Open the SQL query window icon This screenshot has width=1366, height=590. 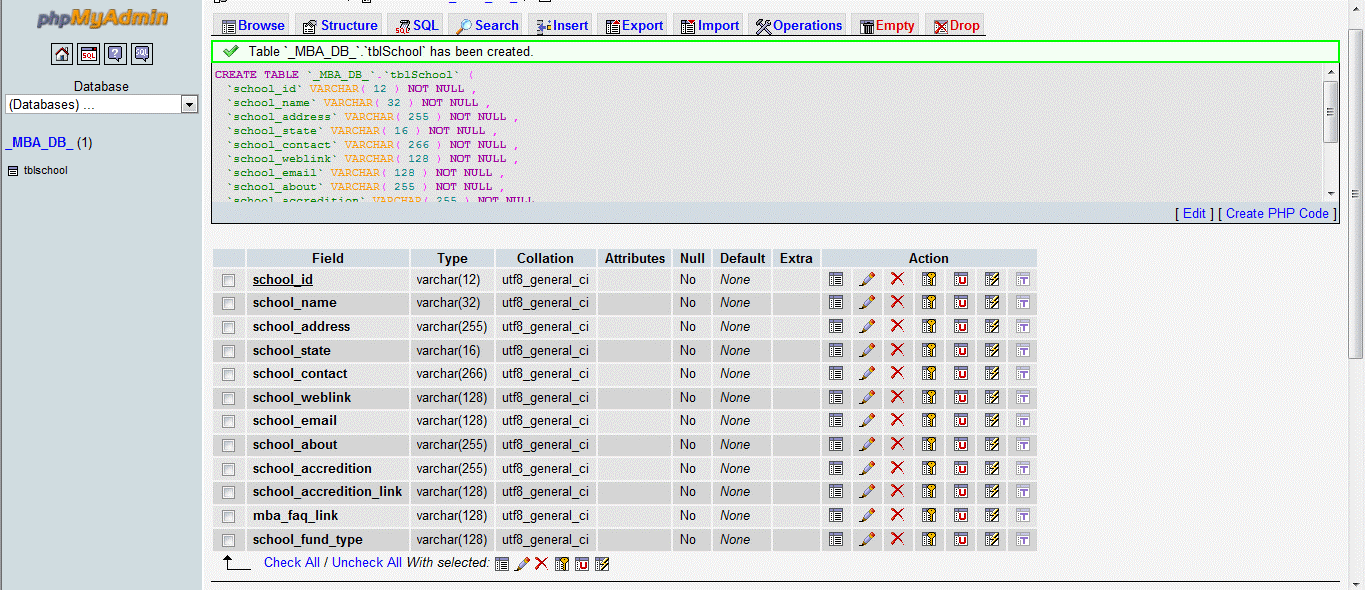coord(89,54)
